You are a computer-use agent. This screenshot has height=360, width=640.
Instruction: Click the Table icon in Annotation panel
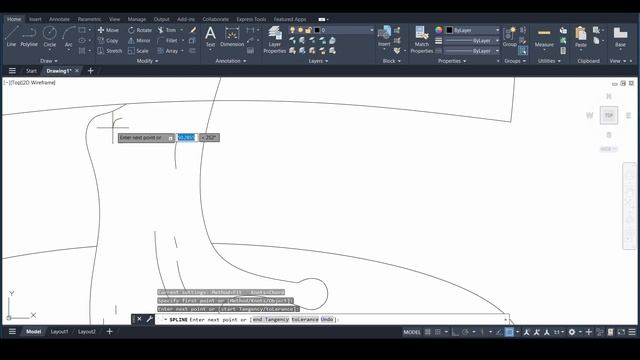[251, 51]
